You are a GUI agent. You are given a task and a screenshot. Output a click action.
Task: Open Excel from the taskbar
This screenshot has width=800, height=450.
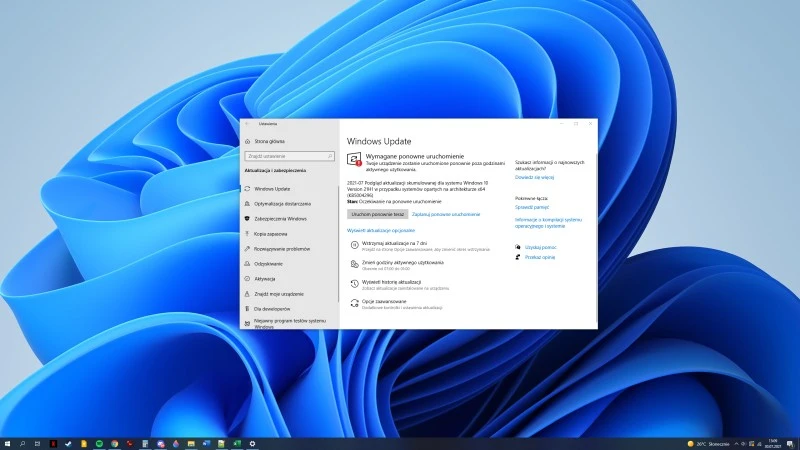click(237, 444)
